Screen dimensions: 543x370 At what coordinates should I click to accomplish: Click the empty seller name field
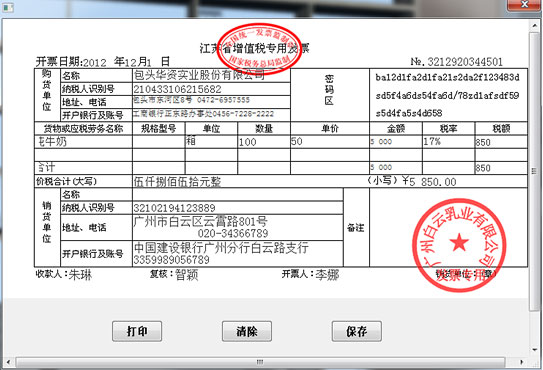(238, 194)
